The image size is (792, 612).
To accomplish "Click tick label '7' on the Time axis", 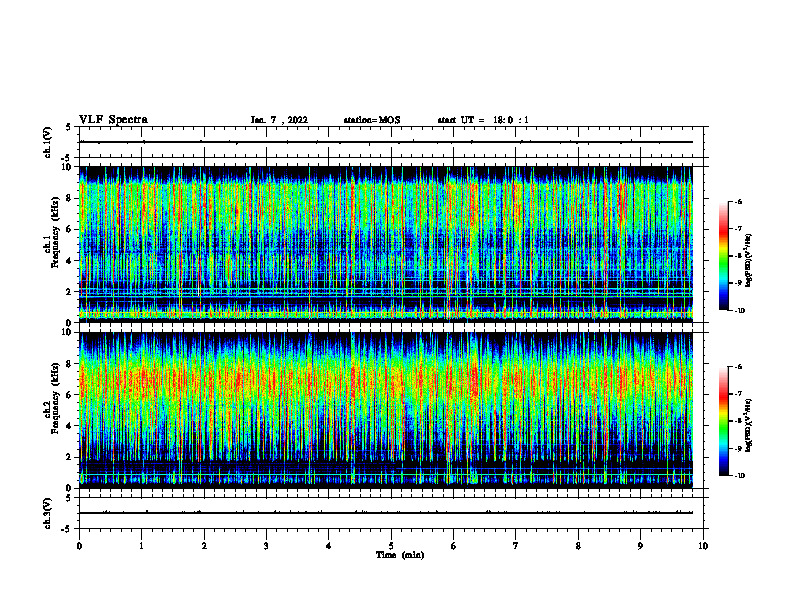I will pos(516,546).
